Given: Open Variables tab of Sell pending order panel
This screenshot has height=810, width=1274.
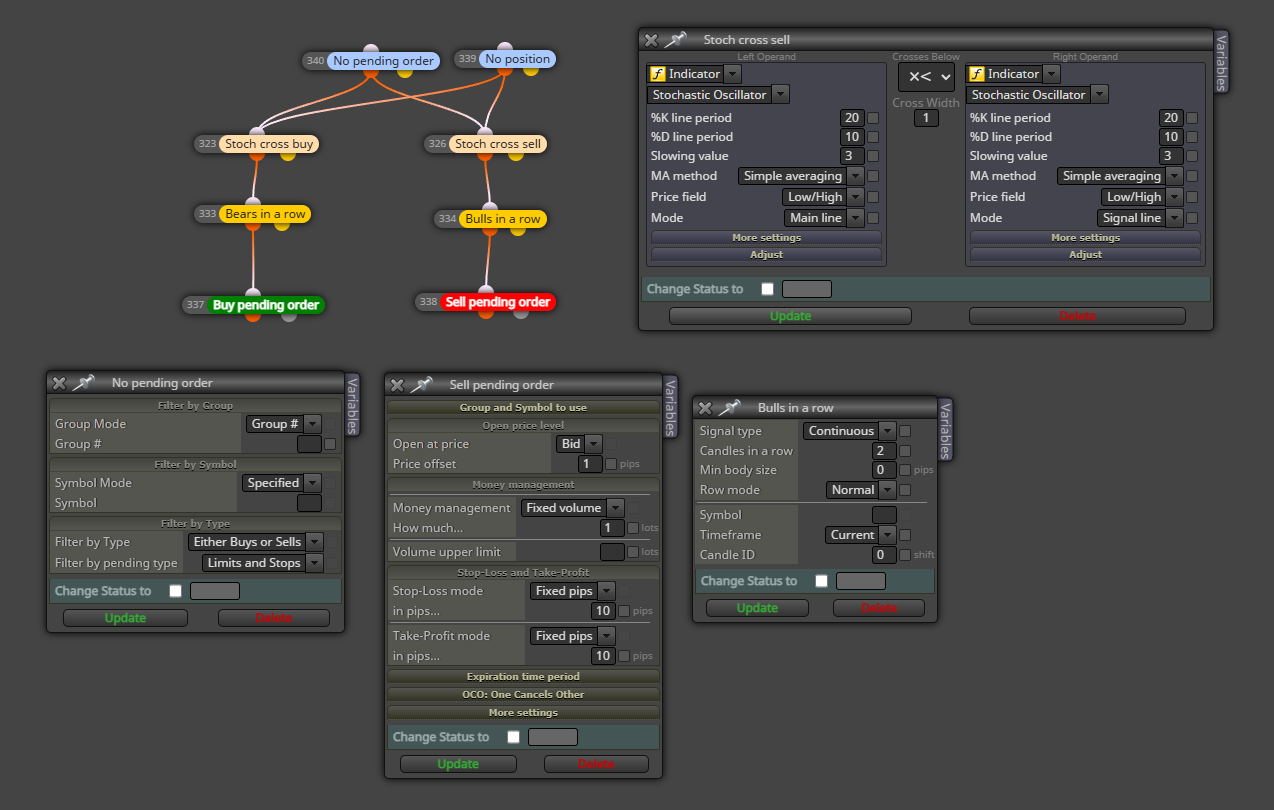Looking at the screenshot, I should click(671, 407).
